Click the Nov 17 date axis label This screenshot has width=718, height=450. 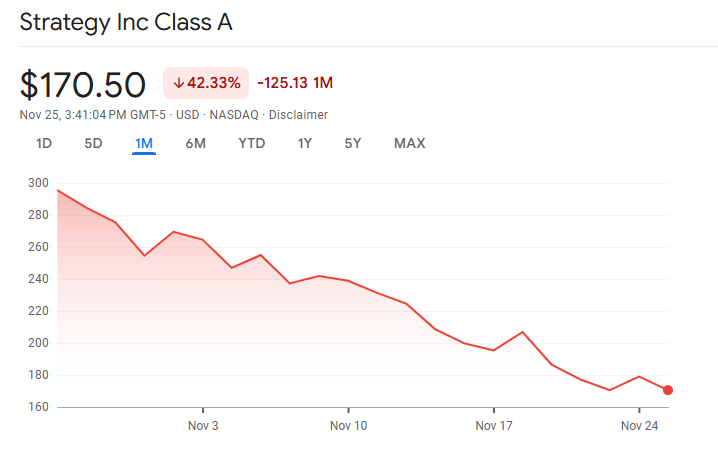[494, 426]
